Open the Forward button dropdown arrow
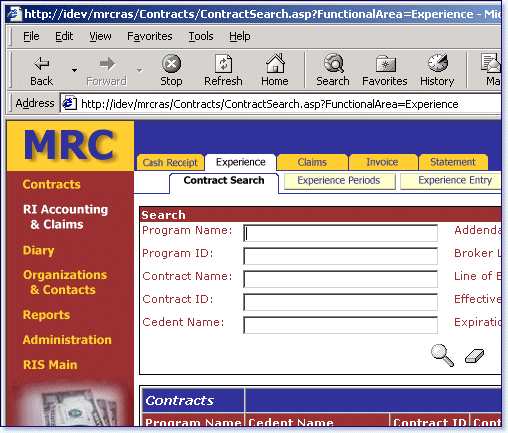The width and height of the screenshot is (508, 433). (x=140, y=70)
